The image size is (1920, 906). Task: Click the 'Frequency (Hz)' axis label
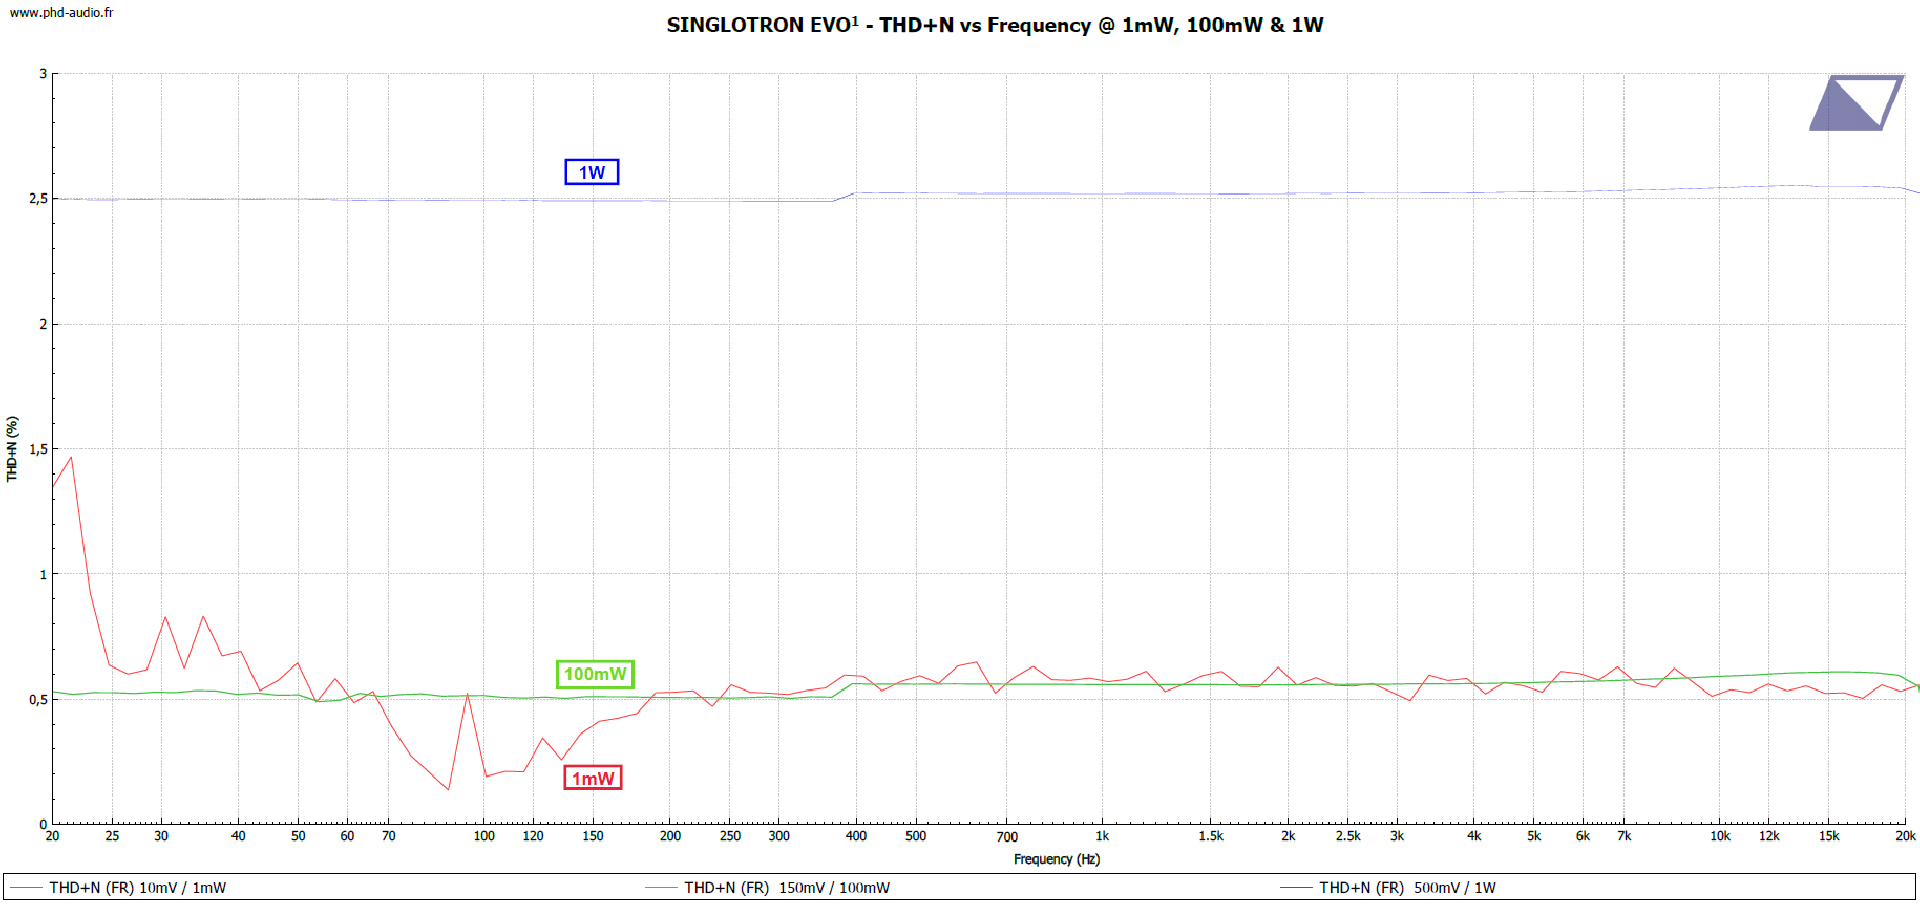pos(1057,859)
